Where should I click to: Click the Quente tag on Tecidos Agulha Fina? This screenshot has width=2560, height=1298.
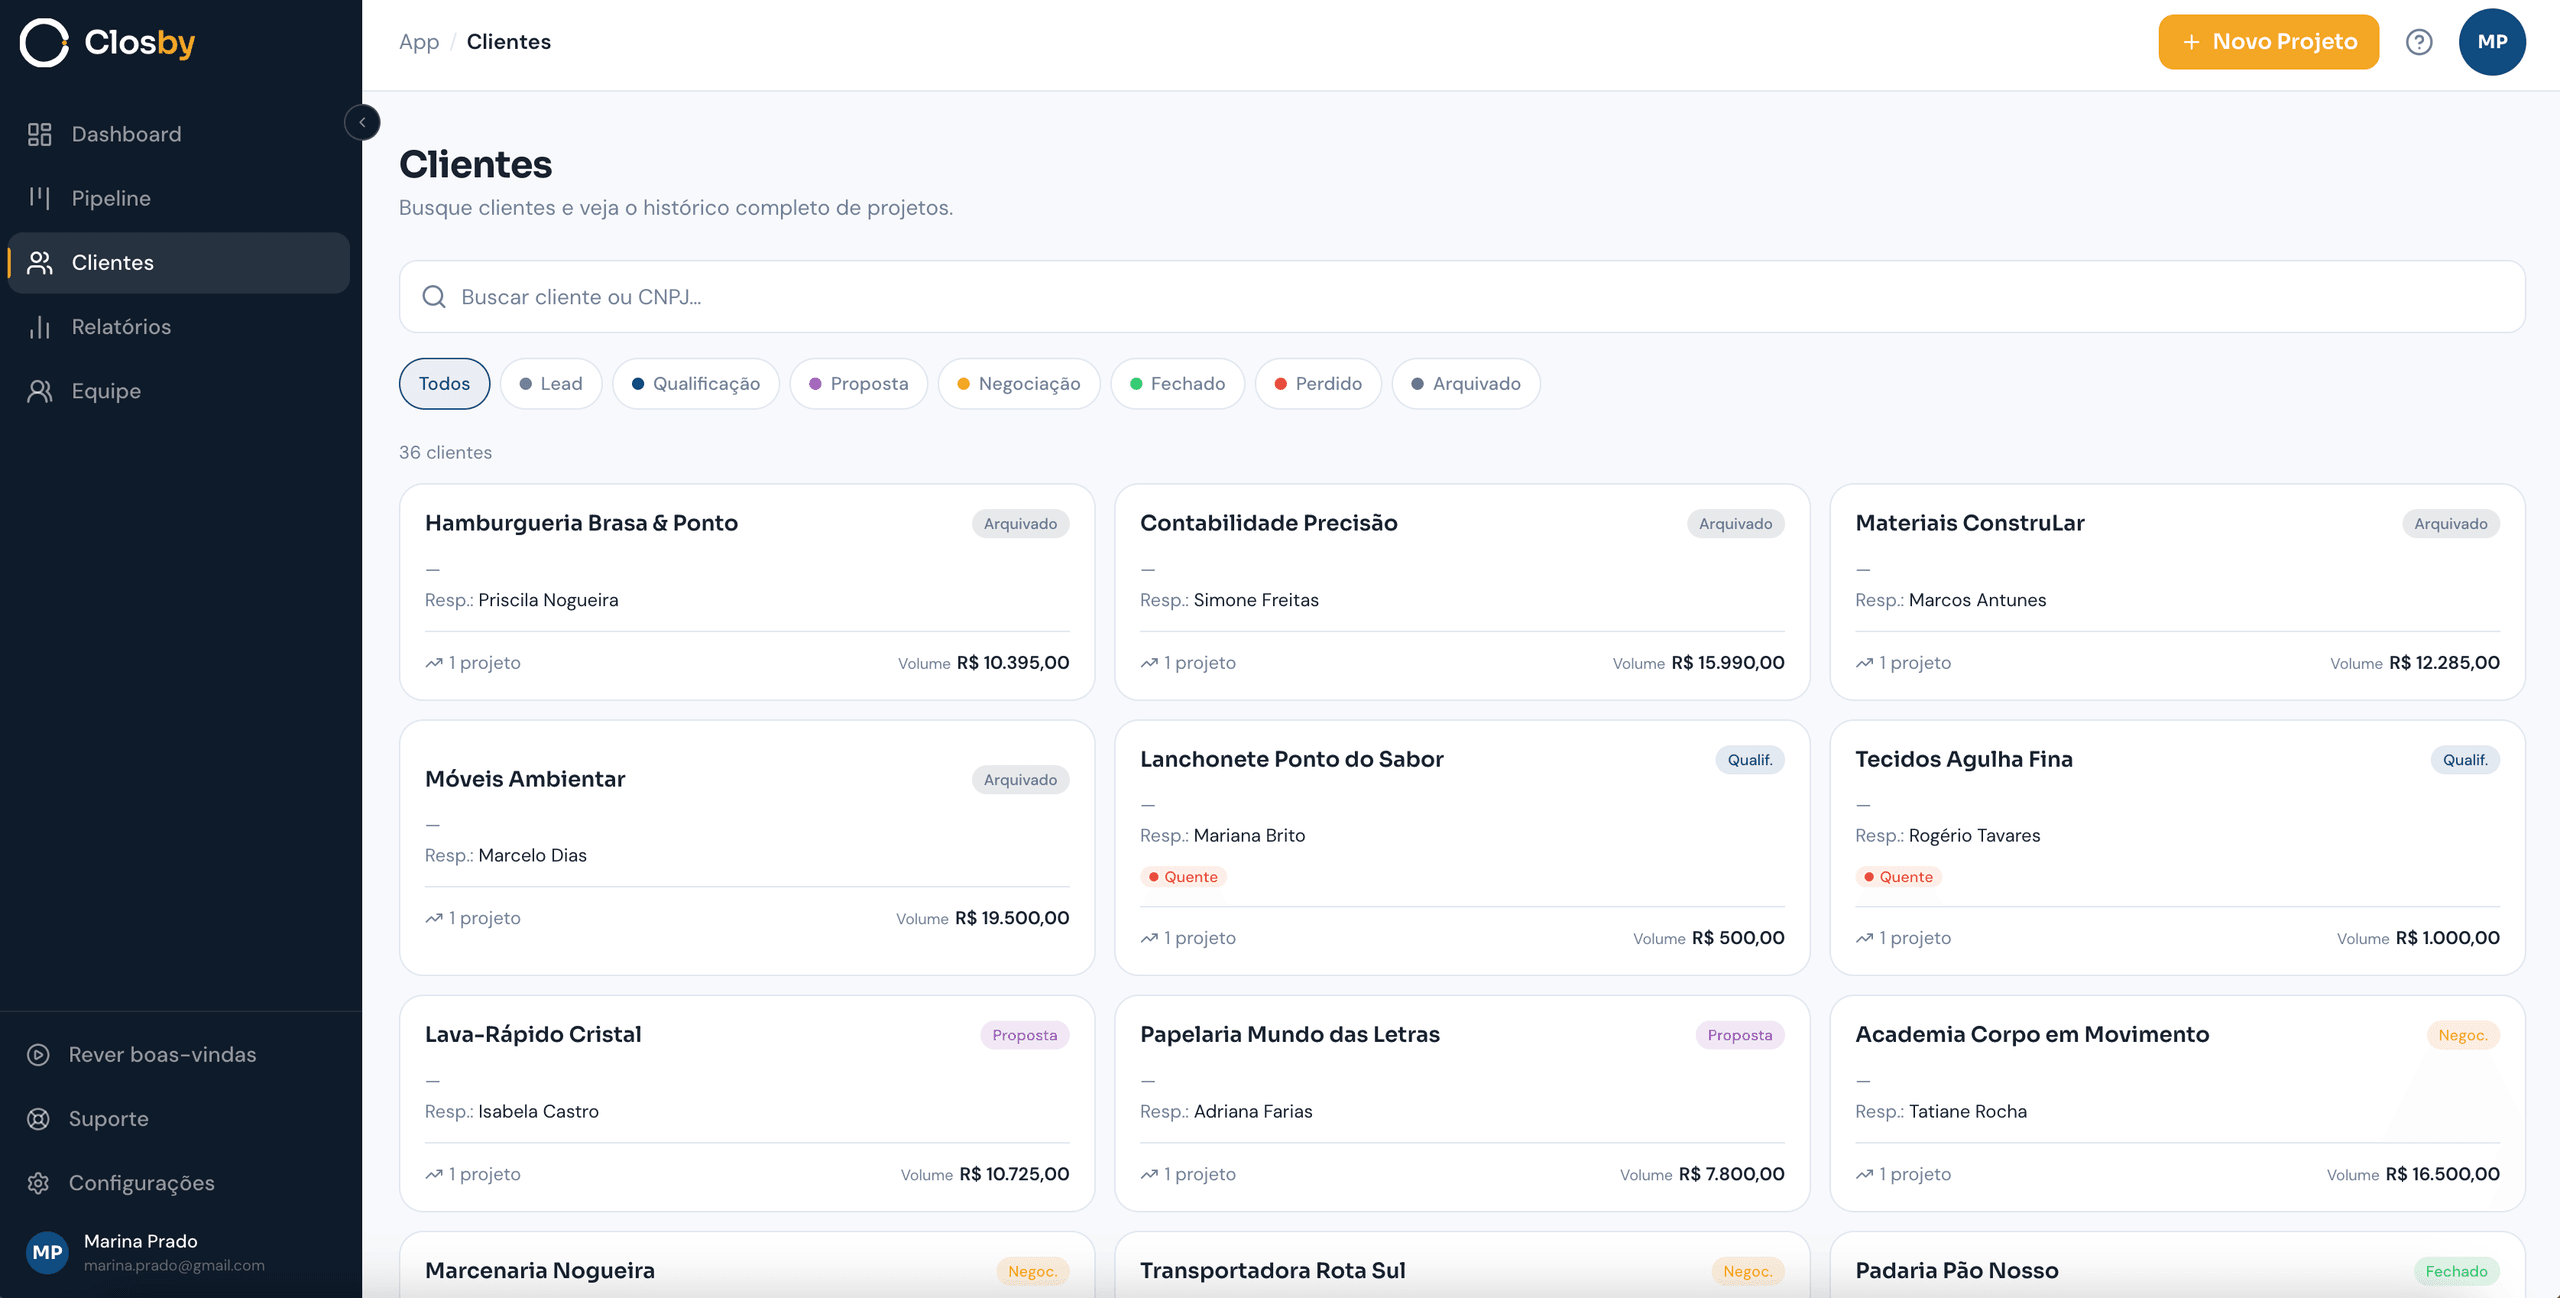(x=1898, y=877)
